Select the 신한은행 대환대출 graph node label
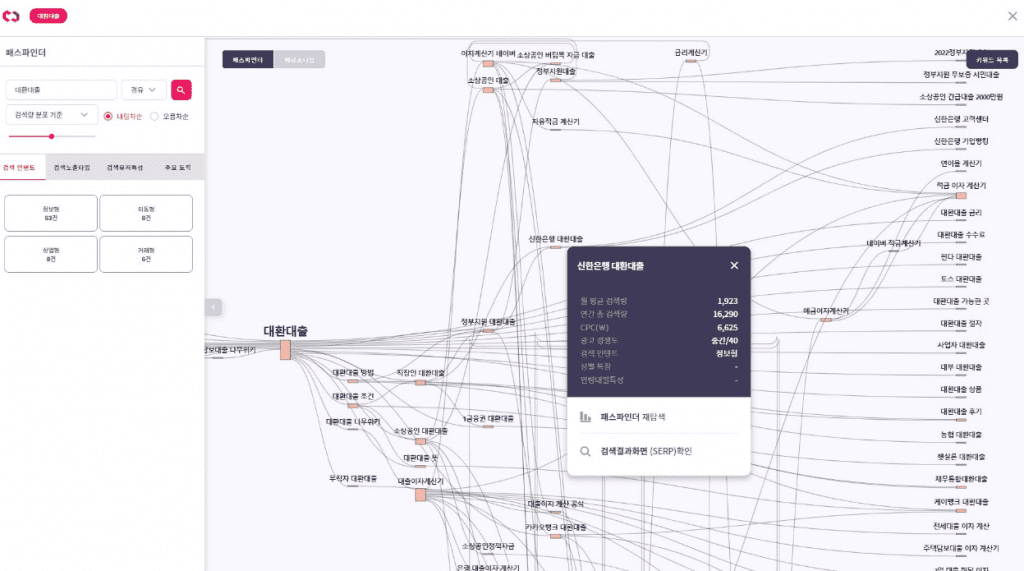The width and height of the screenshot is (1024, 571). coord(556,239)
